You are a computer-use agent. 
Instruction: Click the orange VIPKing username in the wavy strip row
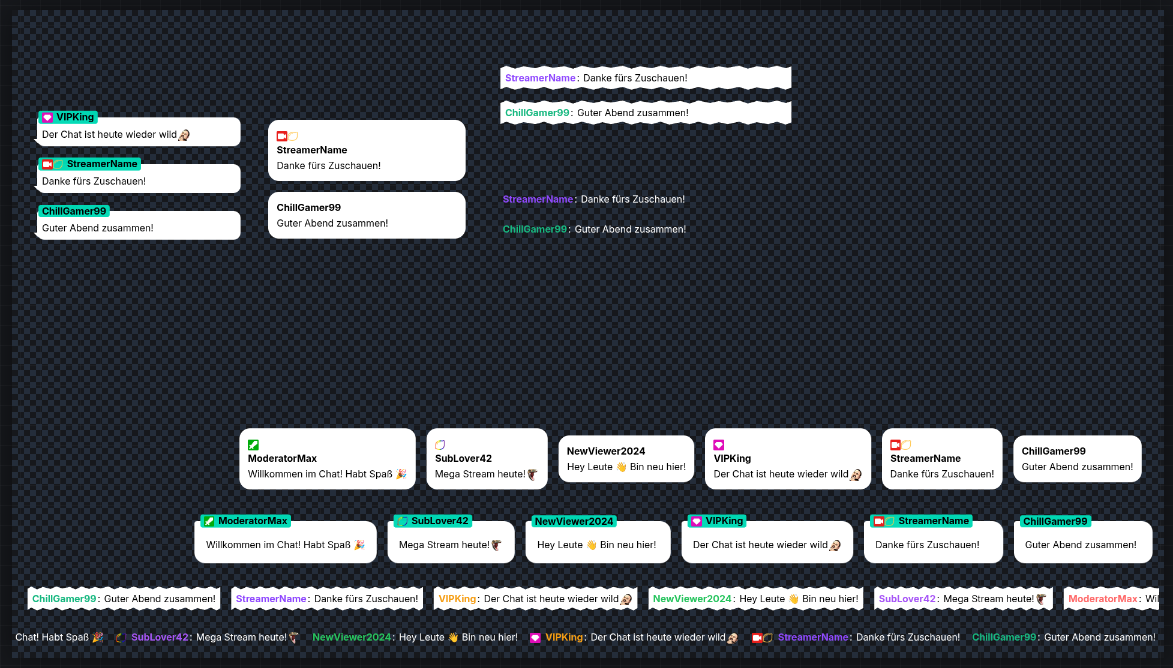456,597
